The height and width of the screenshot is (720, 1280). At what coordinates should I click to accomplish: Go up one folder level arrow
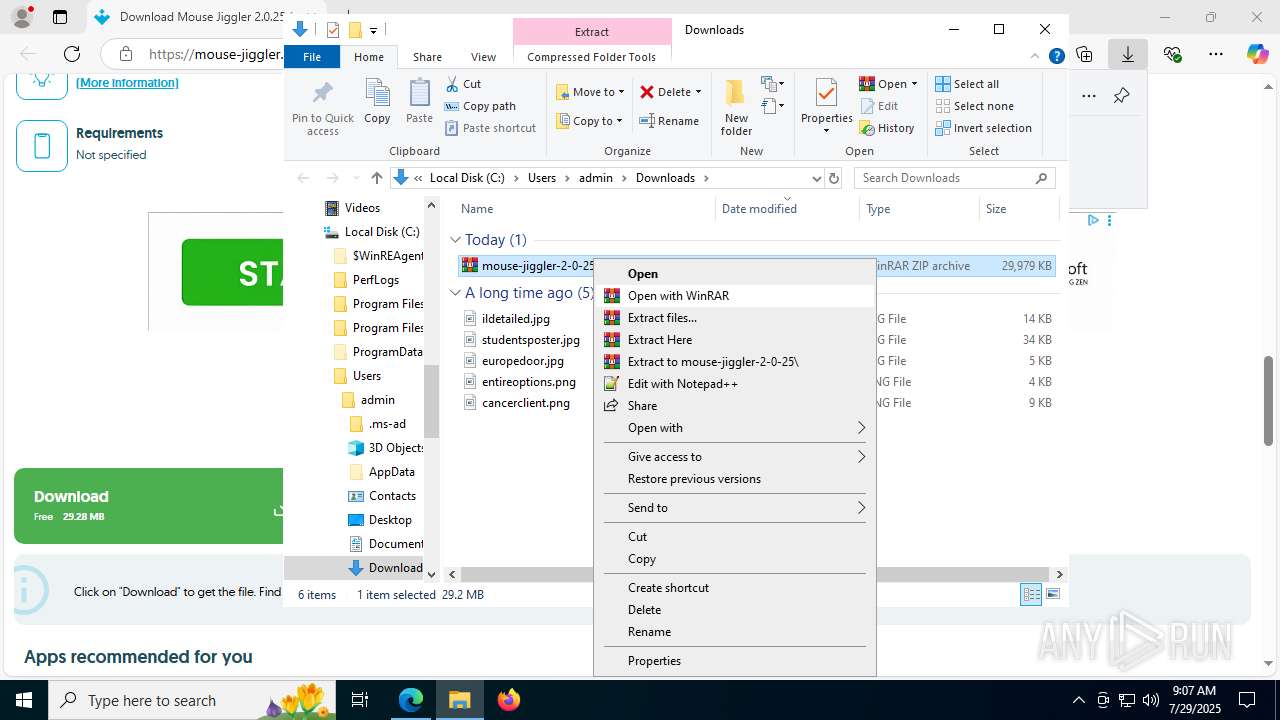pos(376,178)
